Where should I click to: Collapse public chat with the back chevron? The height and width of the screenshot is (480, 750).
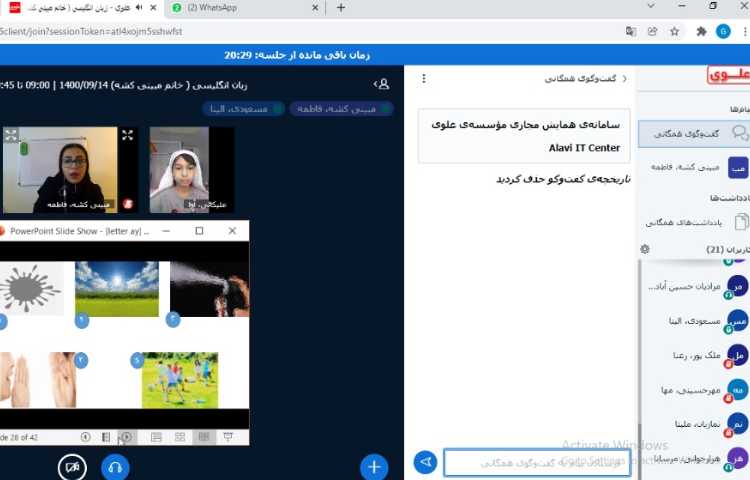[625, 78]
